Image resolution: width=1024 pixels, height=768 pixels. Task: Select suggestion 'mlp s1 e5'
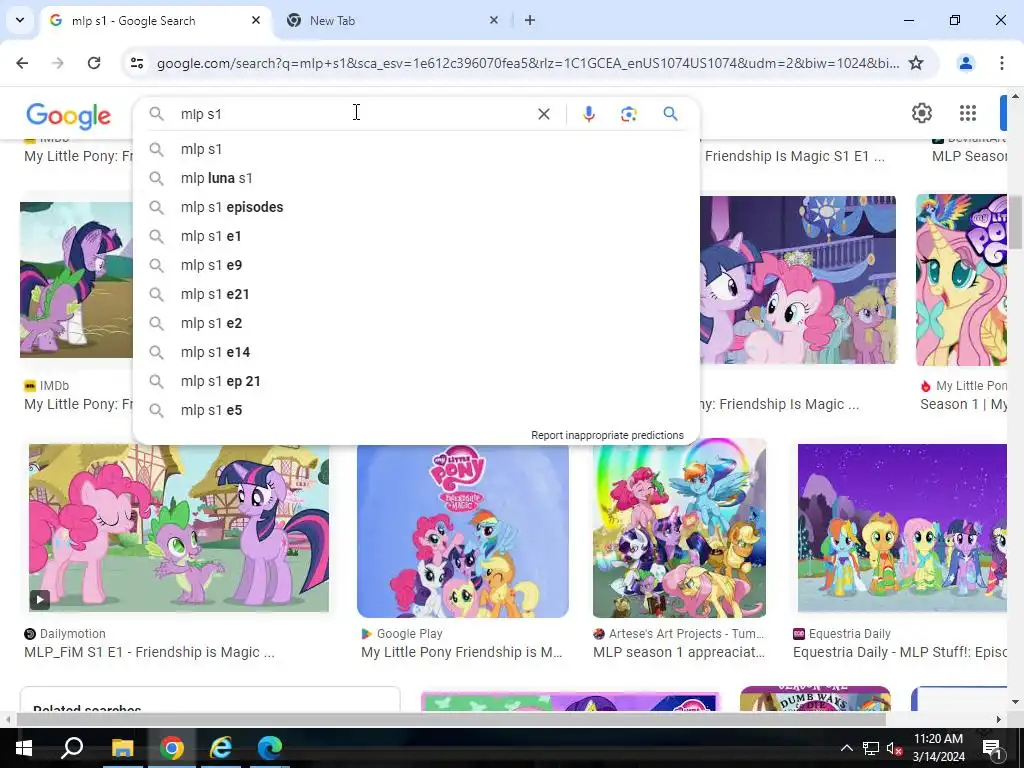[416, 410]
